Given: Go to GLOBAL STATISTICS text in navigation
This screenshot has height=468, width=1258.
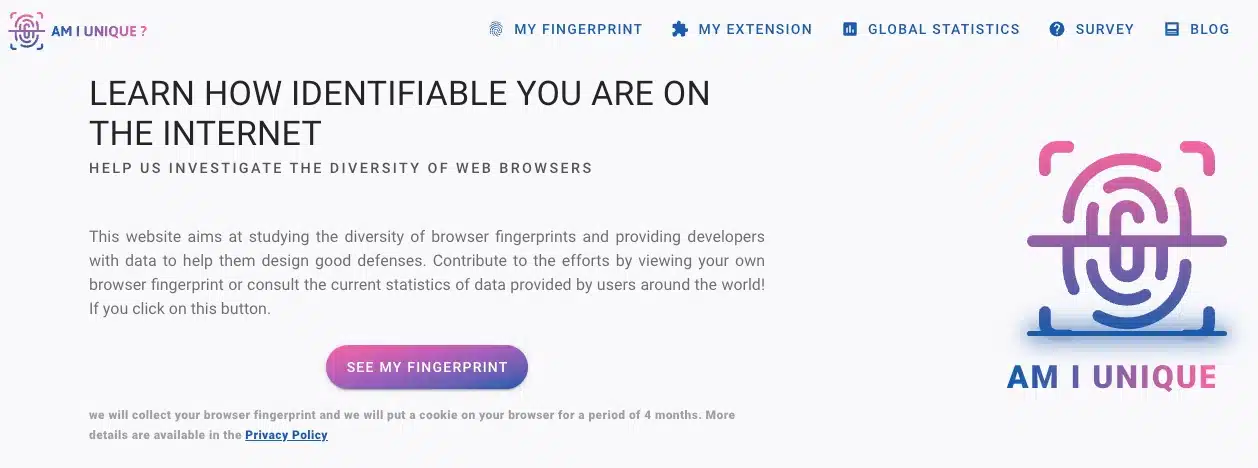Looking at the screenshot, I should tap(944, 30).
